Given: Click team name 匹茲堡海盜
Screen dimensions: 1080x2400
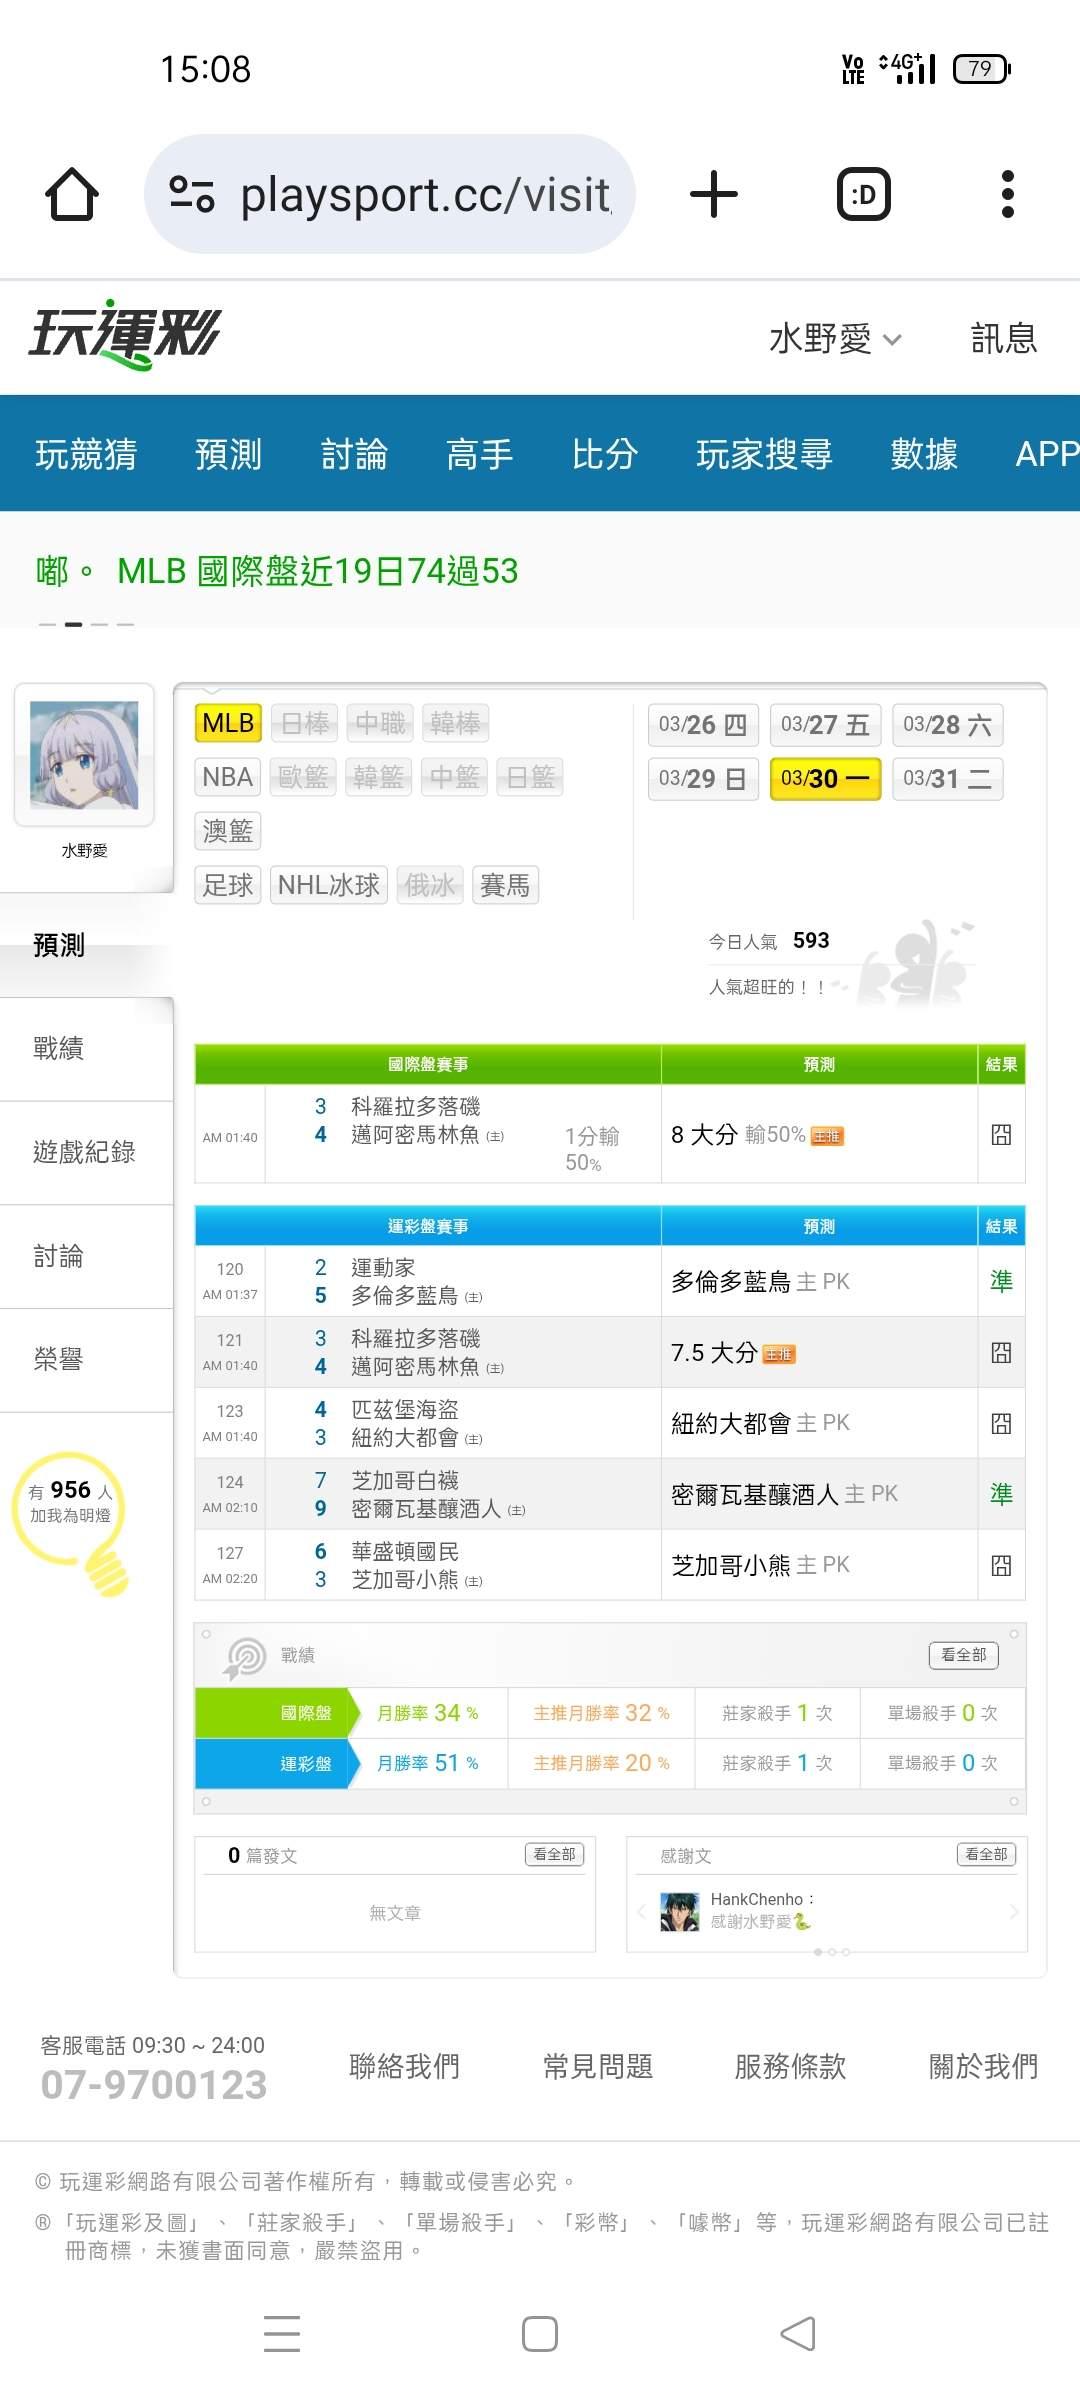Looking at the screenshot, I should [x=405, y=1409].
